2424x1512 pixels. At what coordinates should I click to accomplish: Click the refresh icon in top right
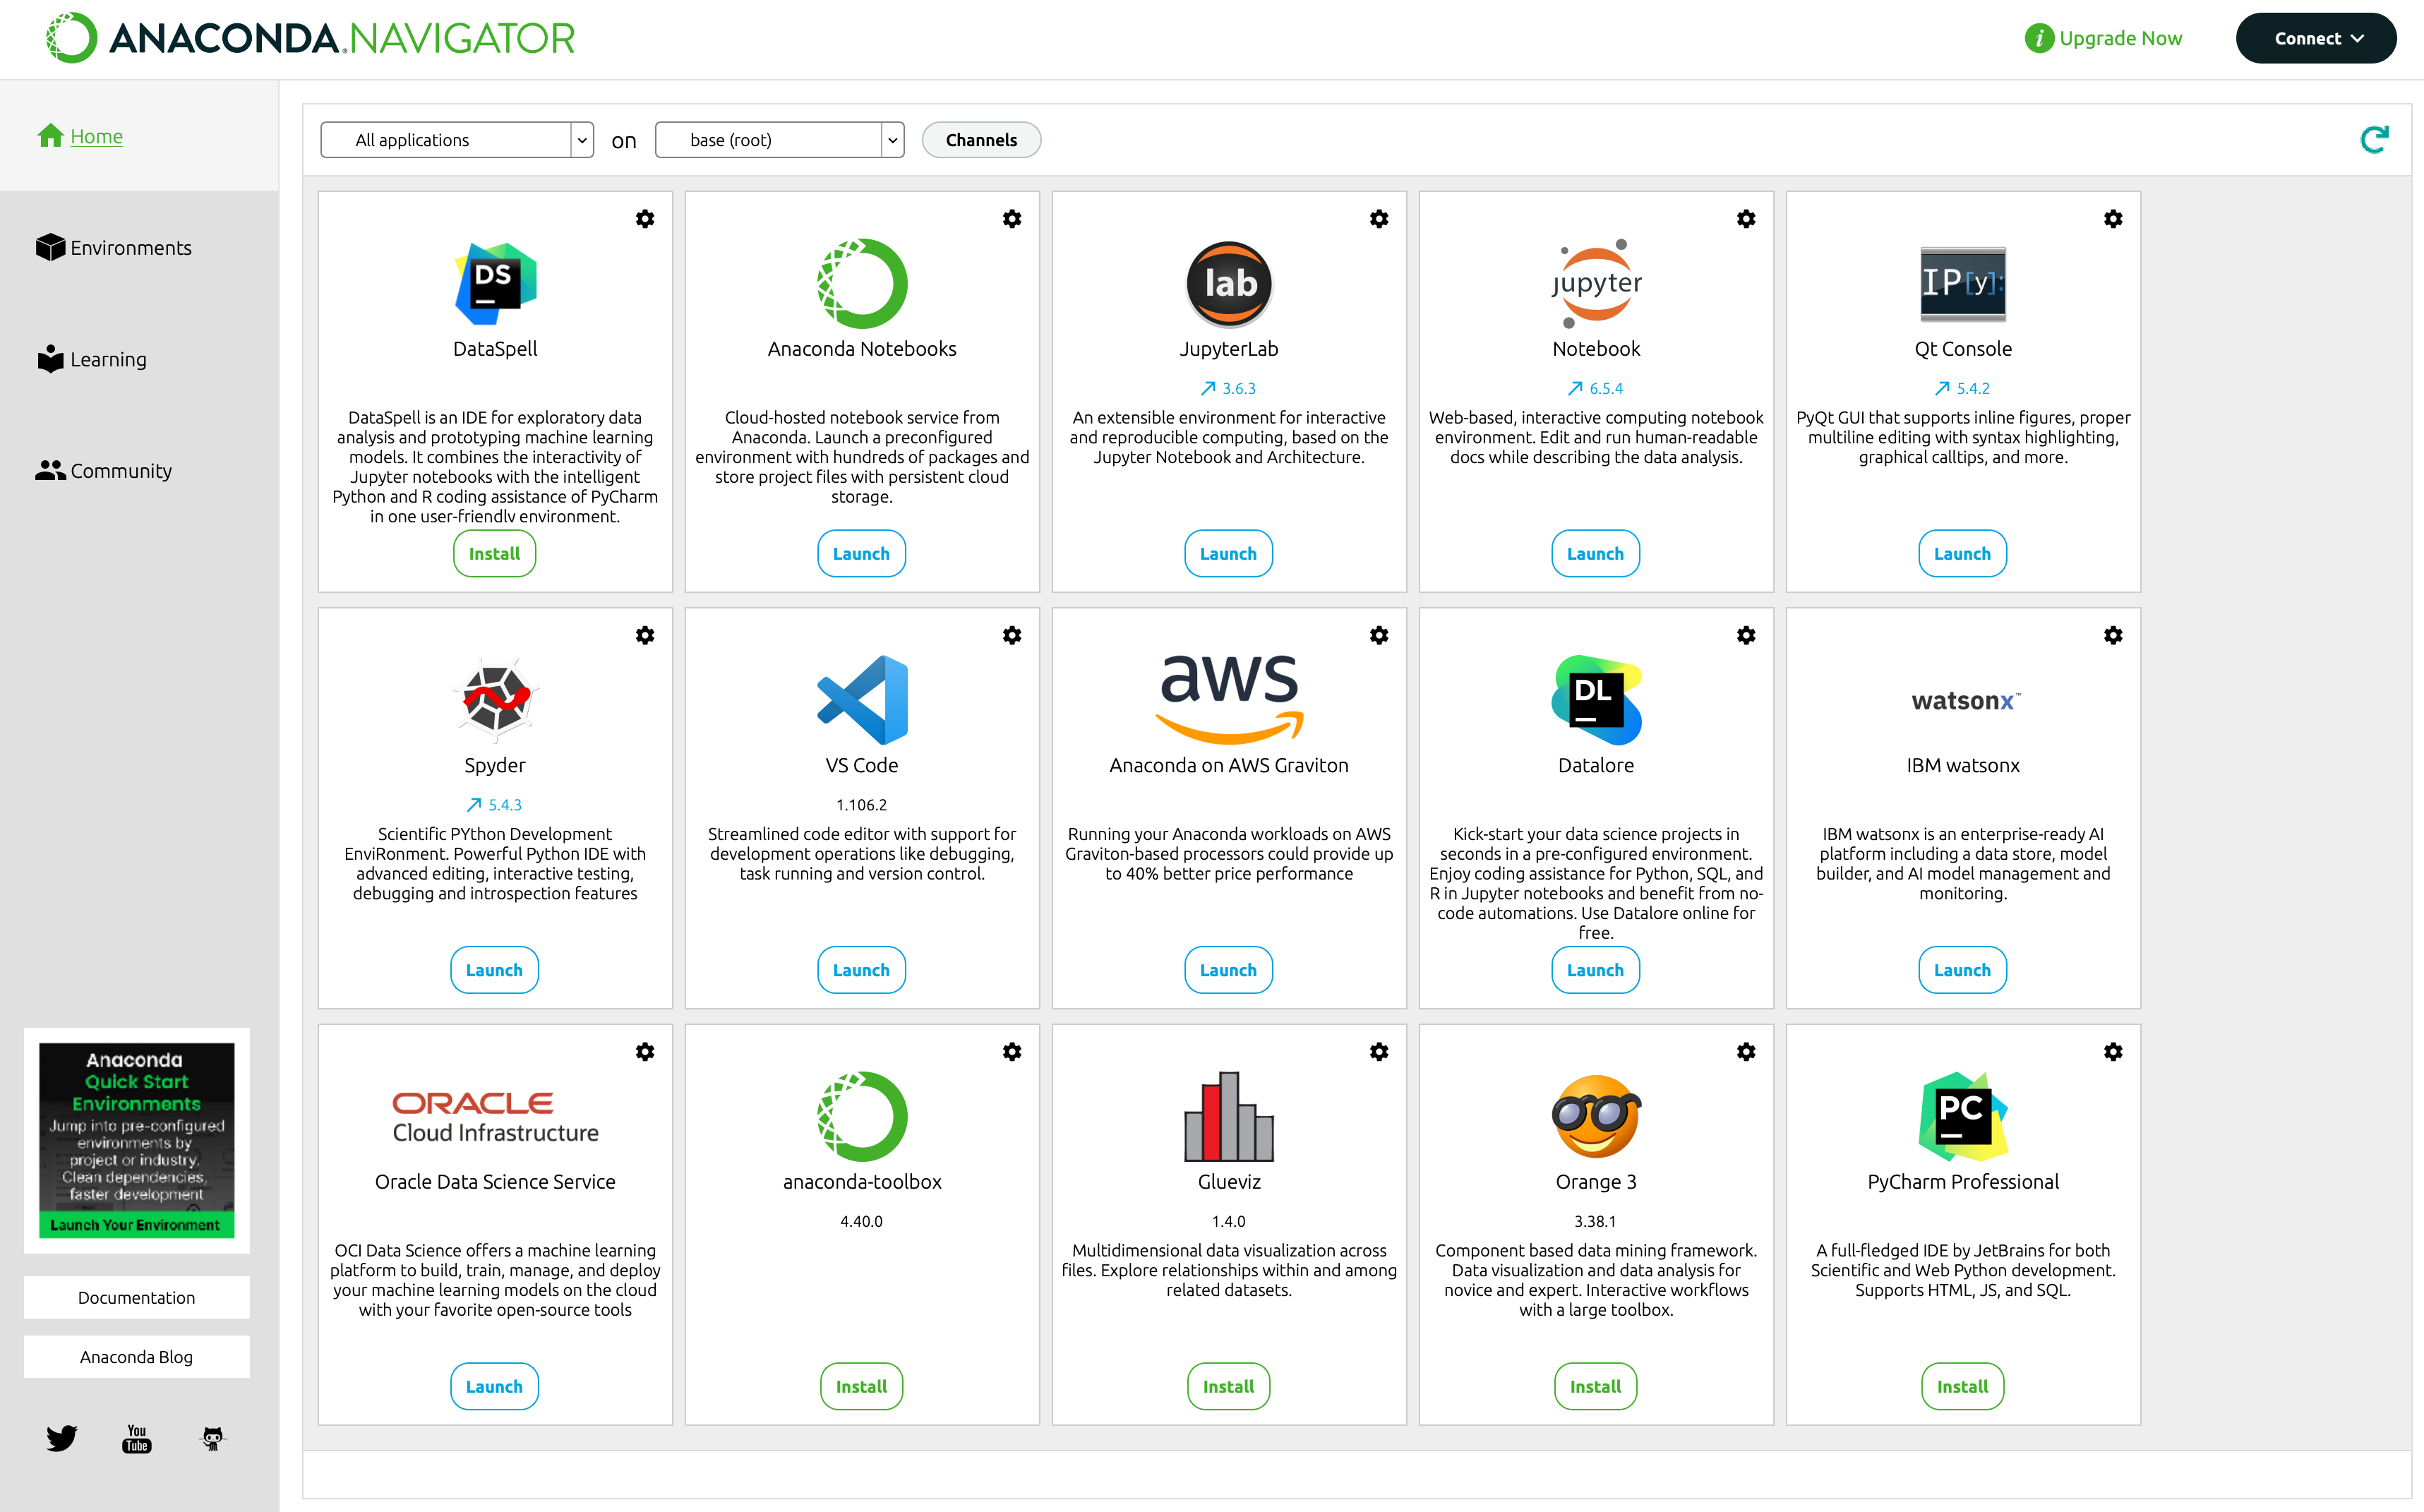(2374, 139)
